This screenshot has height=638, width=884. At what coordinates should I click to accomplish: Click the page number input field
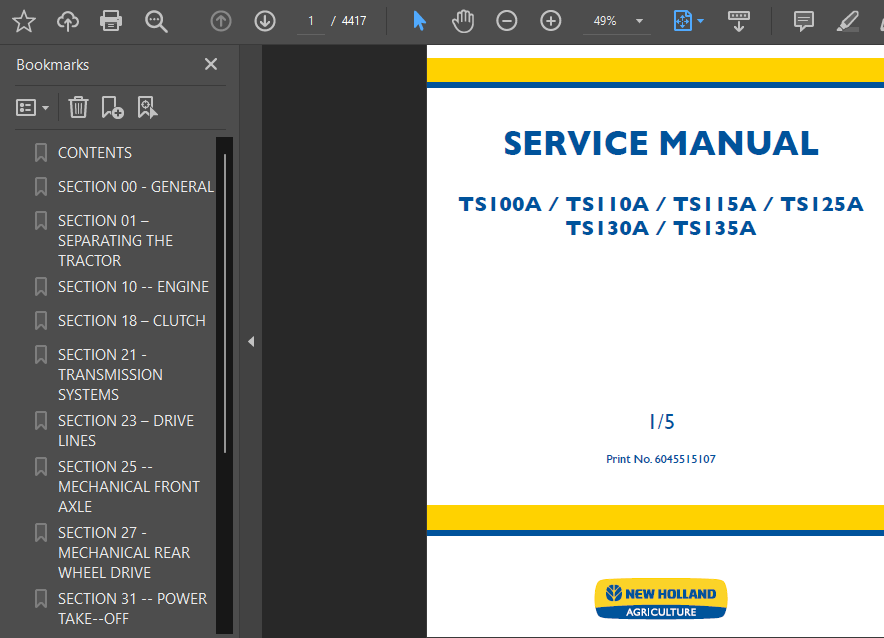click(x=310, y=20)
